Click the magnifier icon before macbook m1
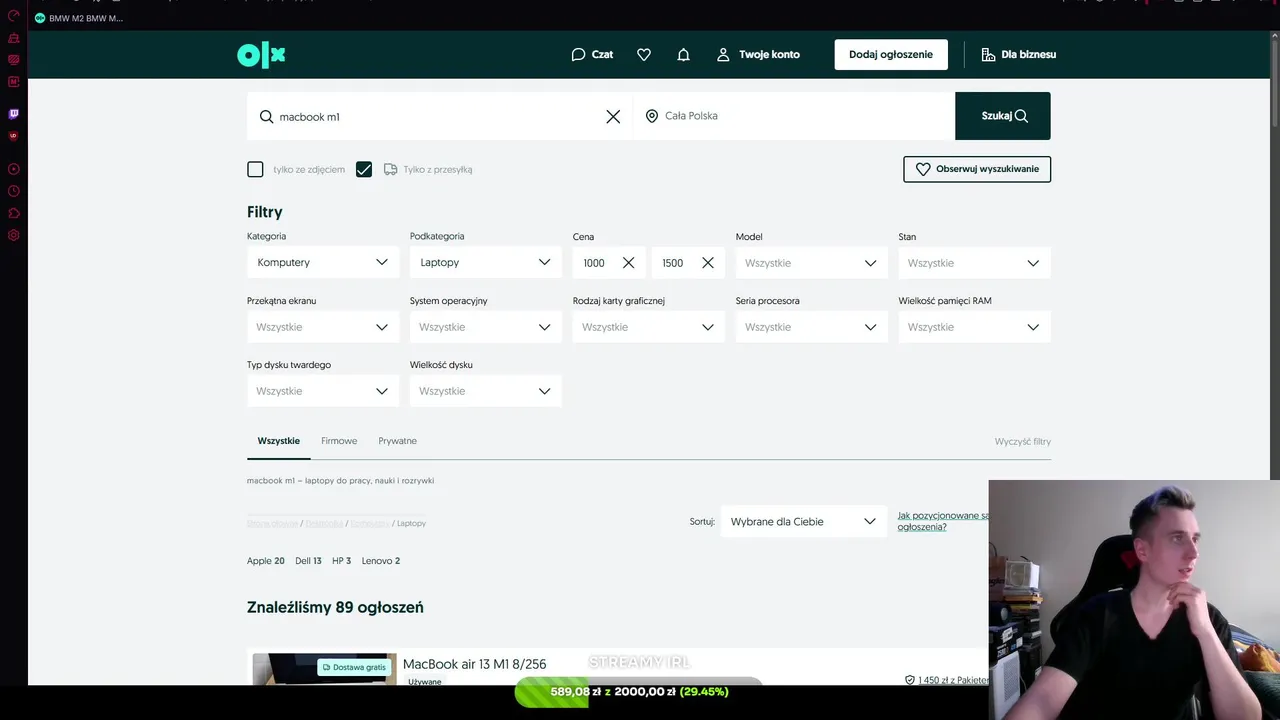1280x720 pixels. pyautogui.click(x=266, y=117)
